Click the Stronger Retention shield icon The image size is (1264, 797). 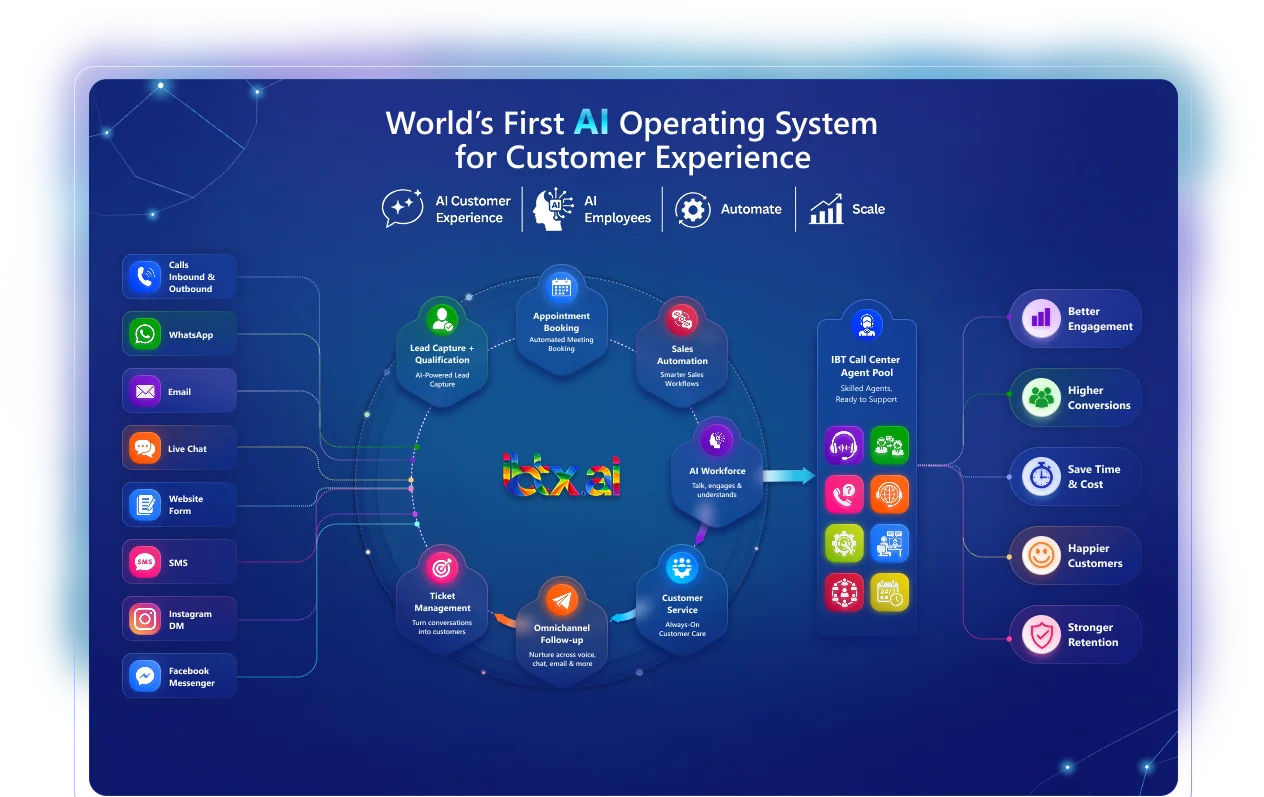[x=1041, y=634]
